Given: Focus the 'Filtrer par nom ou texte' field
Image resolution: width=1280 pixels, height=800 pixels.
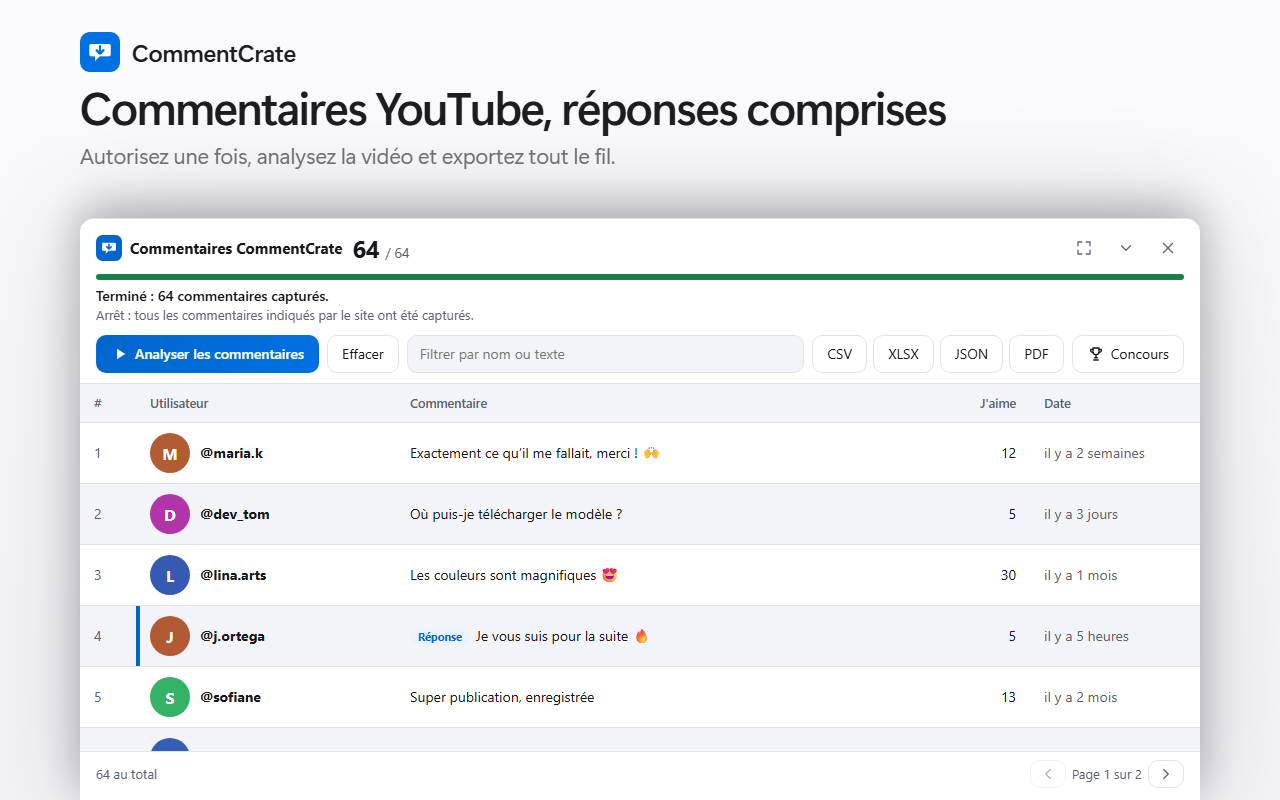Looking at the screenshot, I should tap(605, 354).
